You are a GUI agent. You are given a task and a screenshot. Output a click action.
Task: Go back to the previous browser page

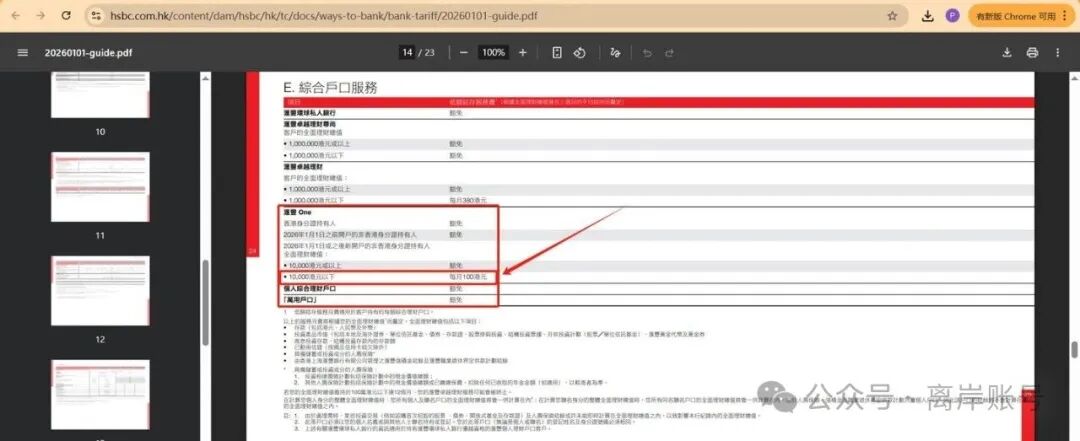point(17,15)
